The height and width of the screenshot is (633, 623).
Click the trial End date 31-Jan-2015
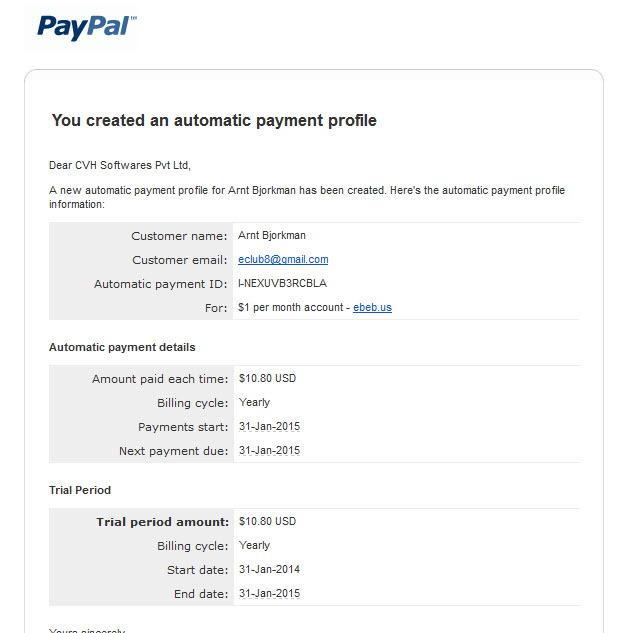coord(269,593)
